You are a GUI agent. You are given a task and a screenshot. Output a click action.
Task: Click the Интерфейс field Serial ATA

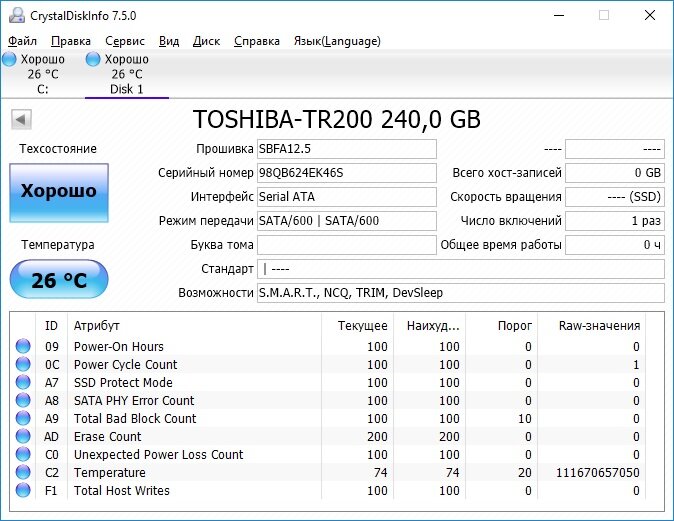346,197
